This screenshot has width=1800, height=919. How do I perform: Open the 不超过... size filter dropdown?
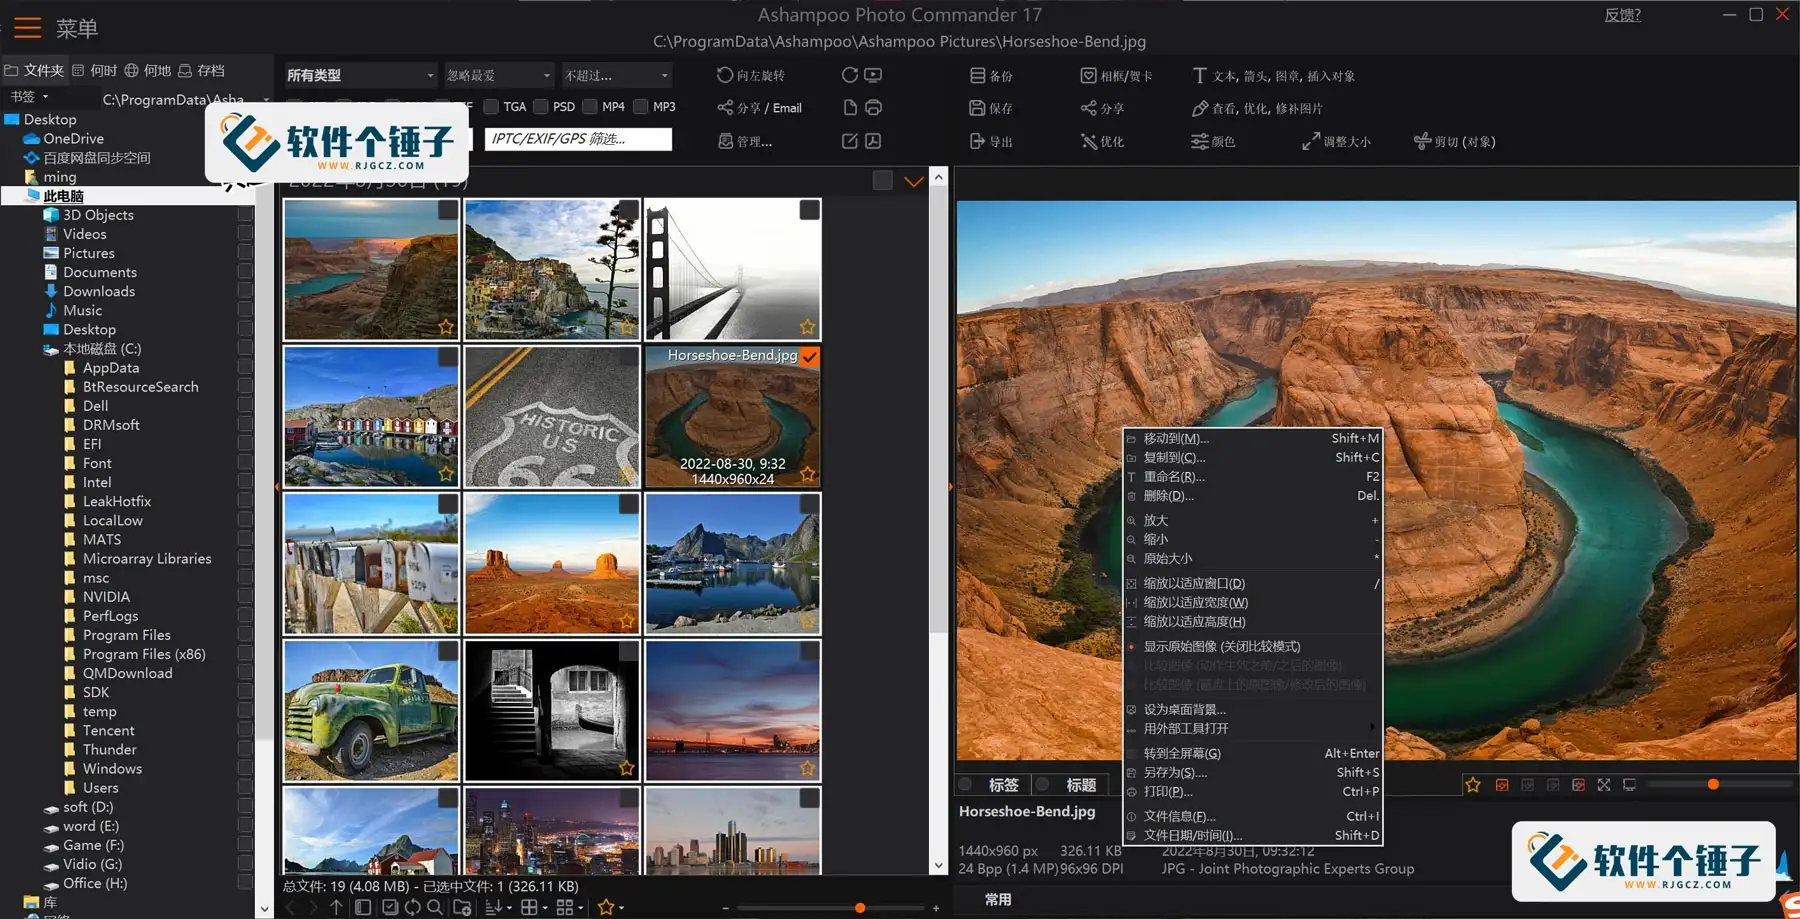coord(616,75)
